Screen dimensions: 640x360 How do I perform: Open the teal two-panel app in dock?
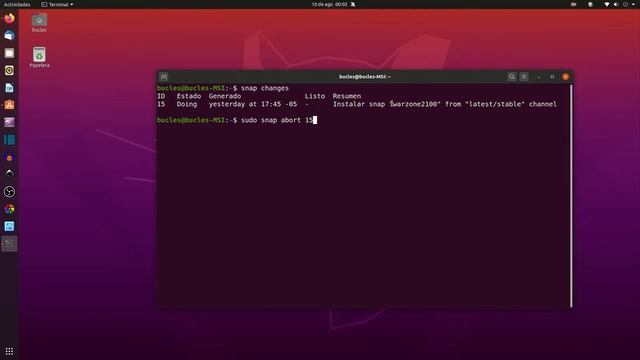point(9,140)
